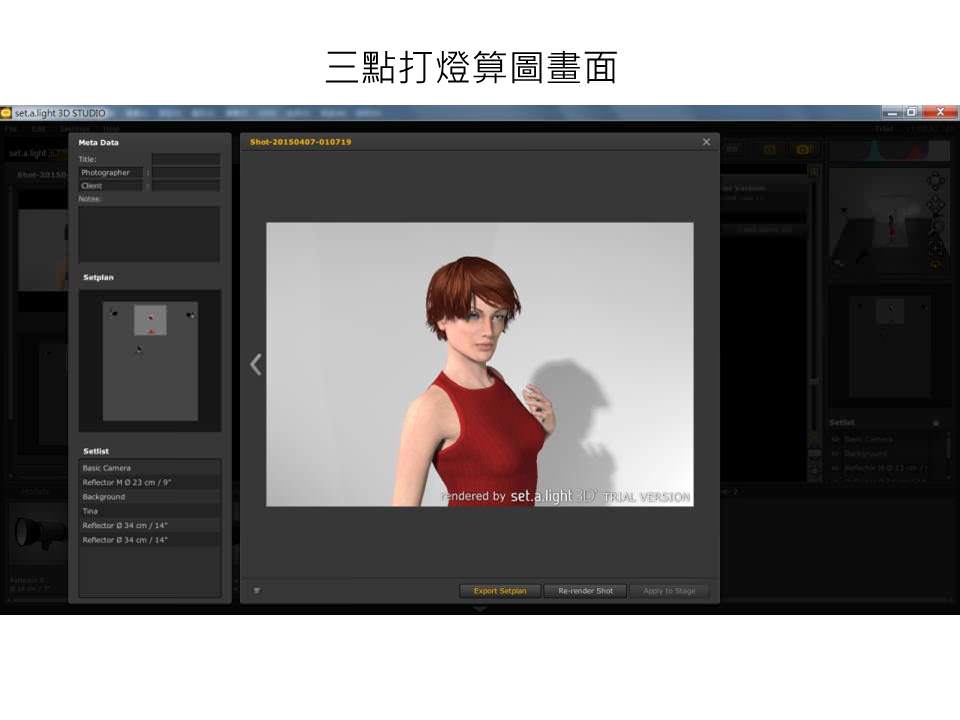Select Background item in the Setlist
960x720 pixels.
pyautogui.click(x=150, y=497)
